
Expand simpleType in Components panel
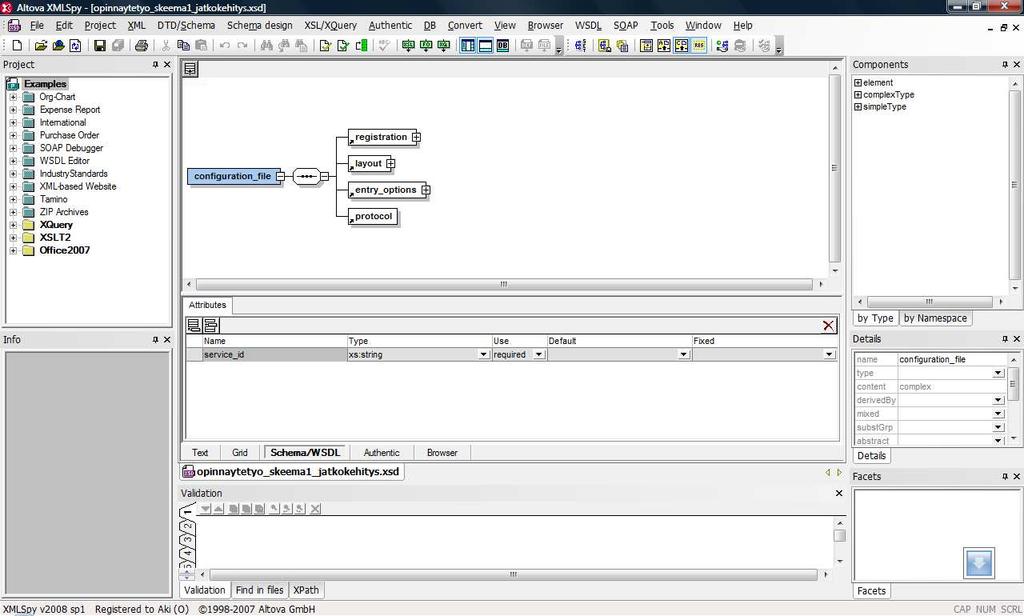858,107
